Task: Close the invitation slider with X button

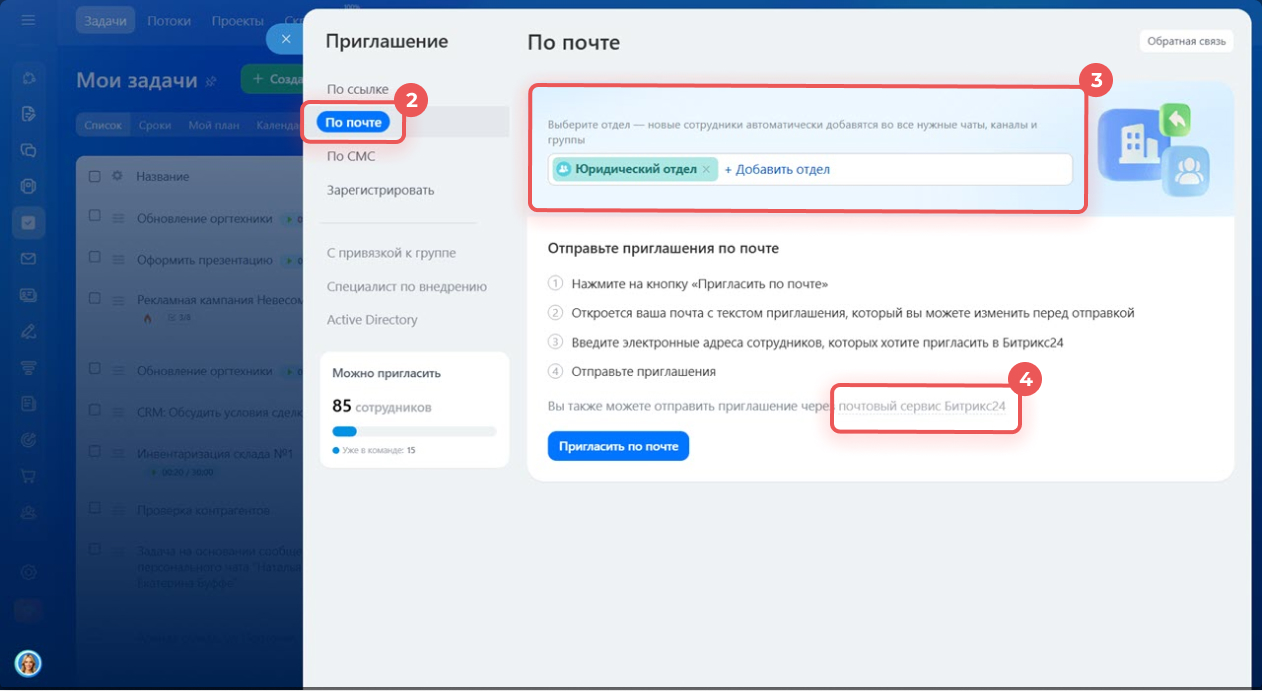Action: [285, 39]
